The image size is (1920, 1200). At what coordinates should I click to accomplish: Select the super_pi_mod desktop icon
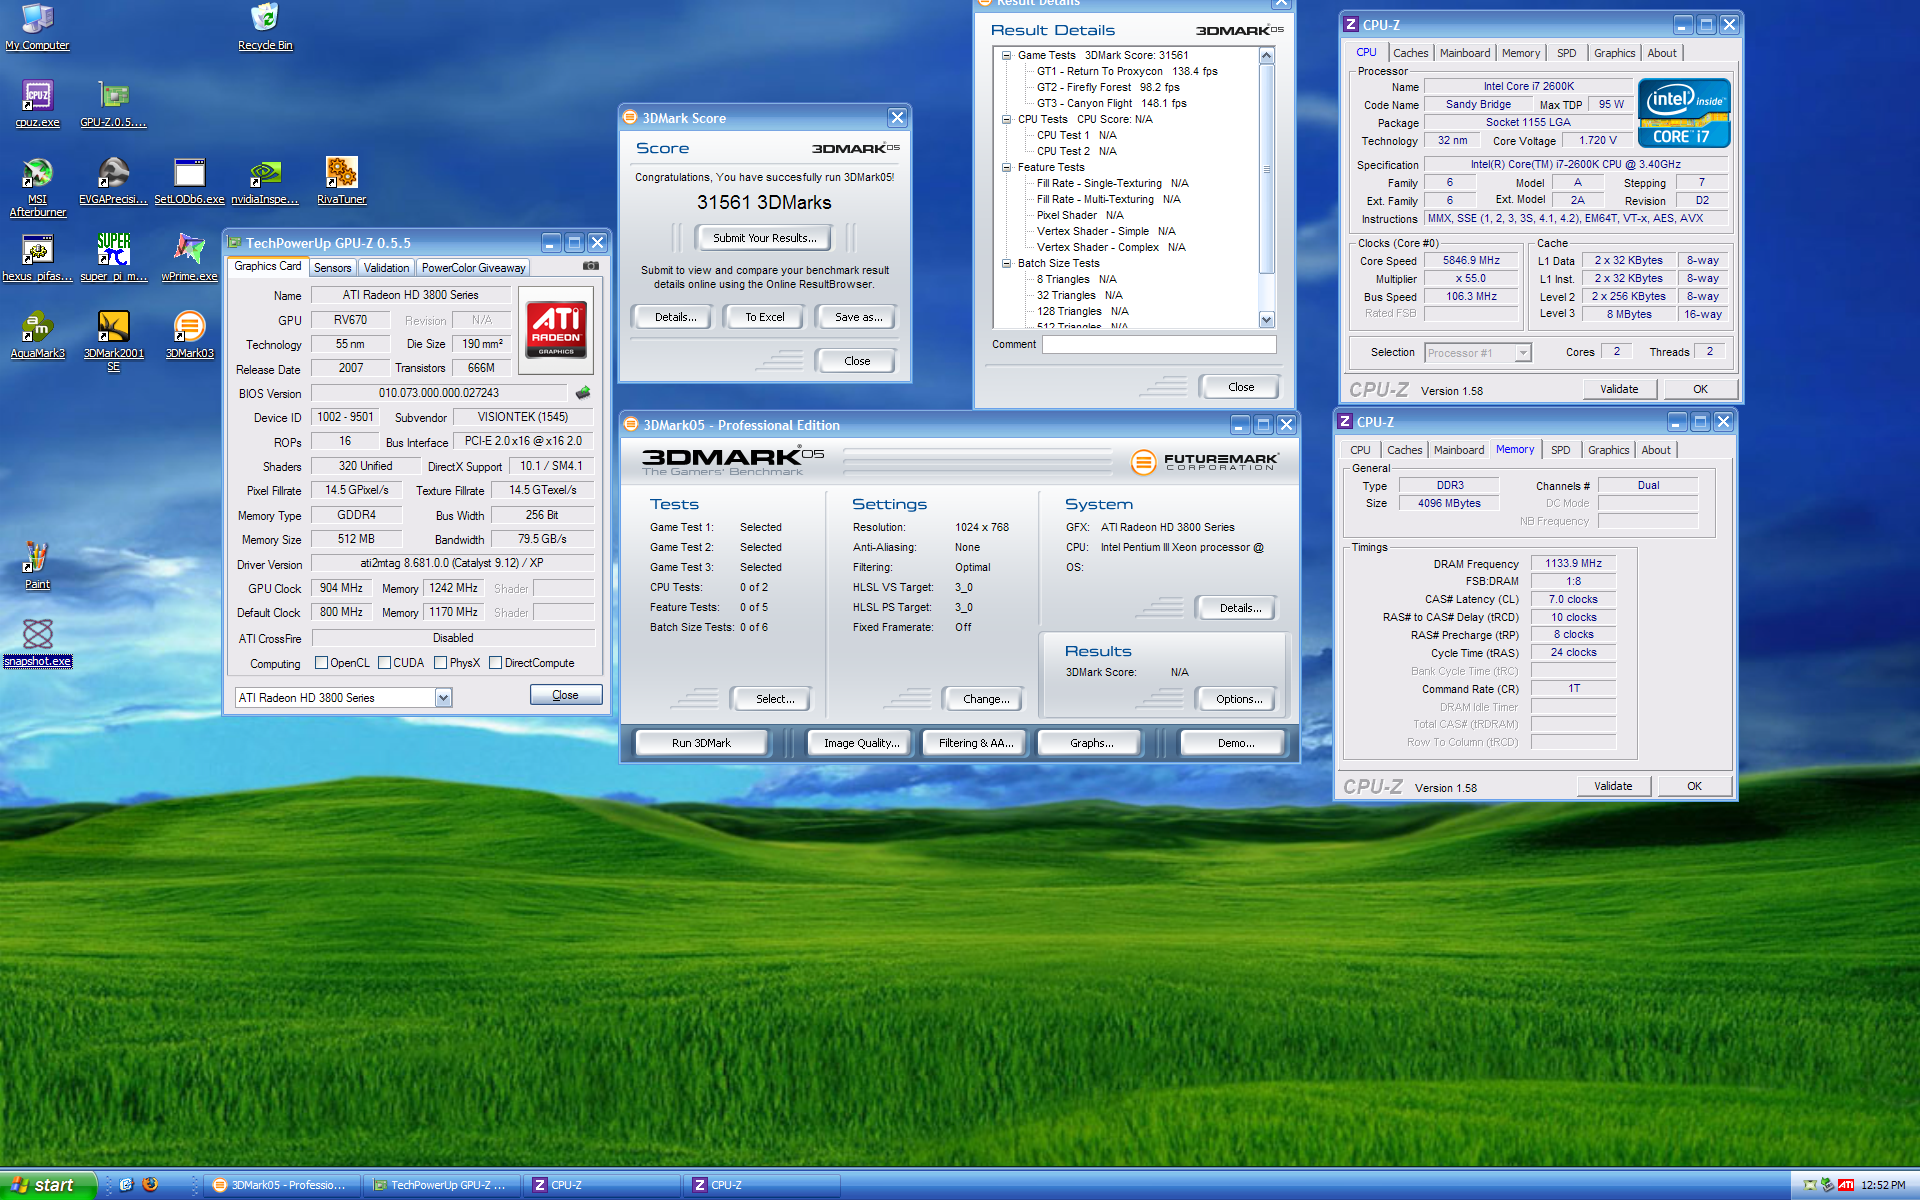113,257
